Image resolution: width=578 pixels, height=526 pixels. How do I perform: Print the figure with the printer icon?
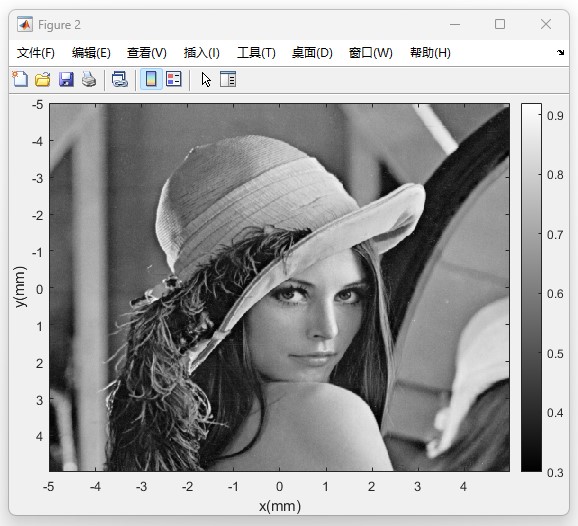pos(89,79)
